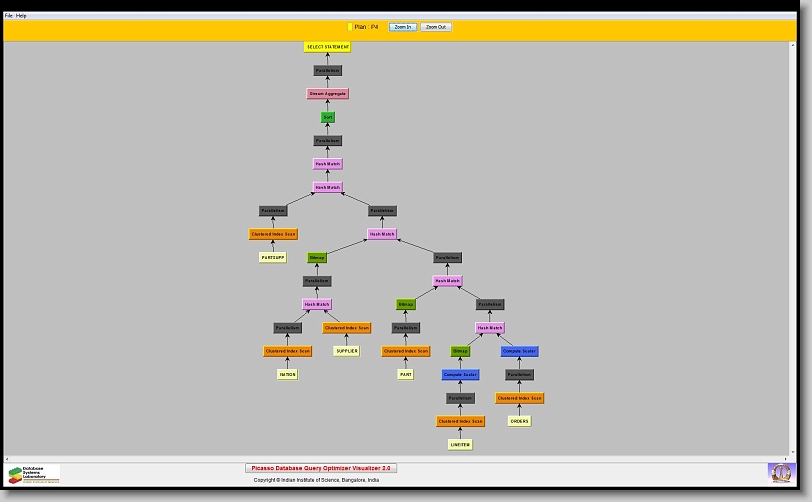Select the LINEITEM table leaf node
Screen dimensions: 812x502
click(460, 444)
